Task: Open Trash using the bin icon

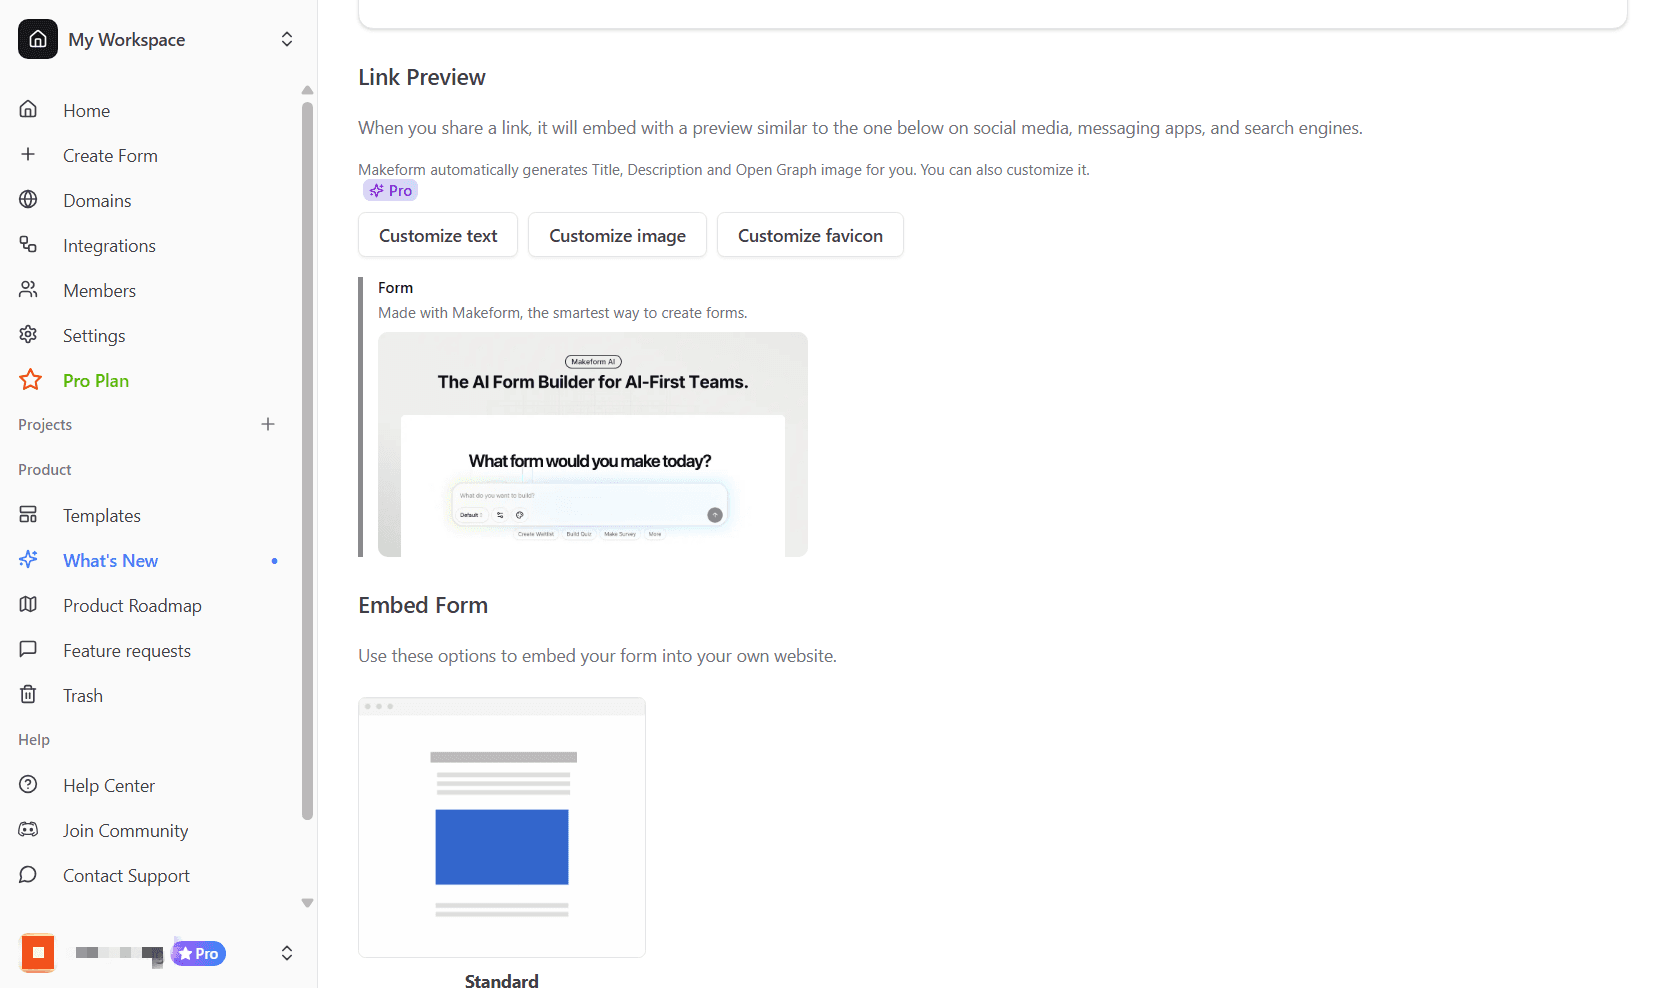Action: pyautogui.click(x=28, y=694)
